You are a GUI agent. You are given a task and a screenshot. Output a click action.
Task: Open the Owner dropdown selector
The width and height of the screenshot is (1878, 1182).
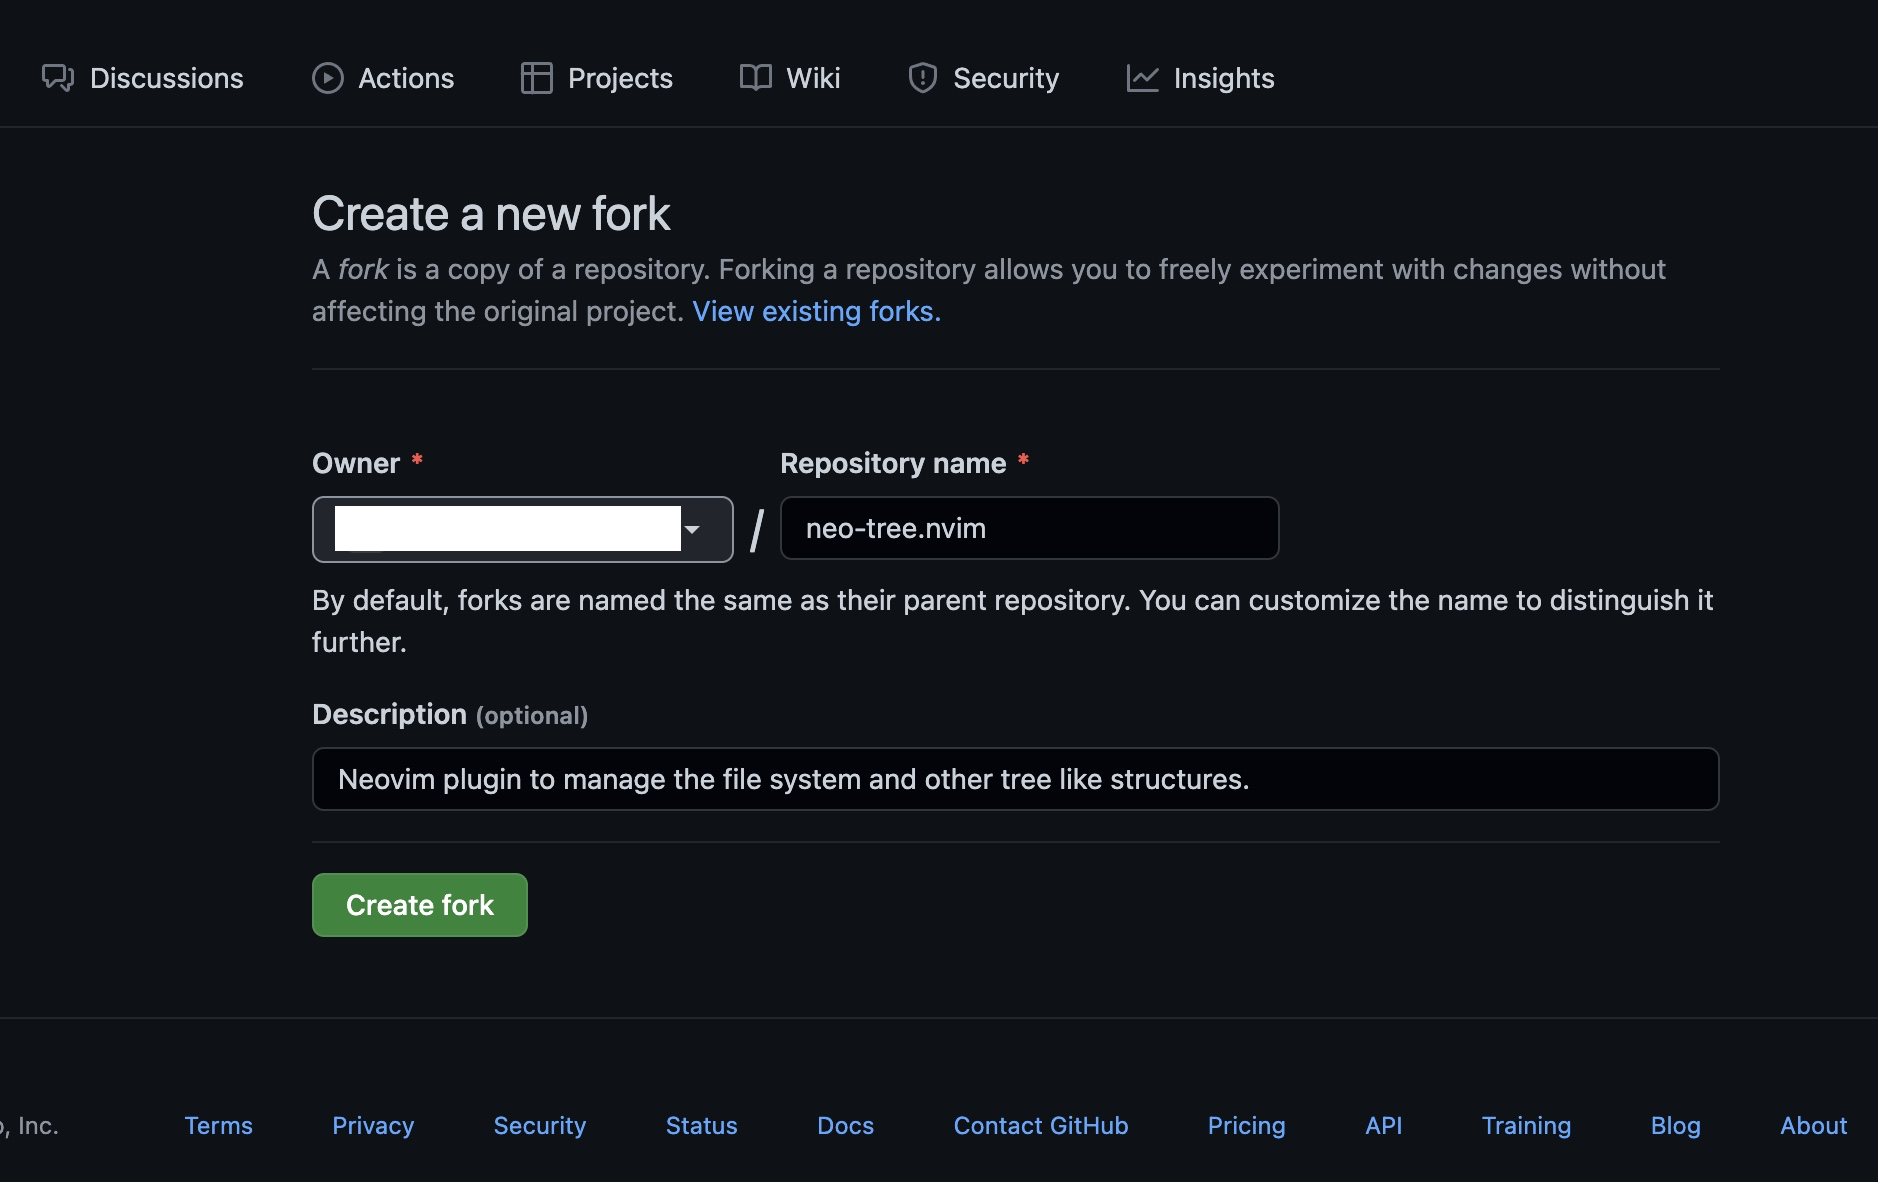click(523, 529)
